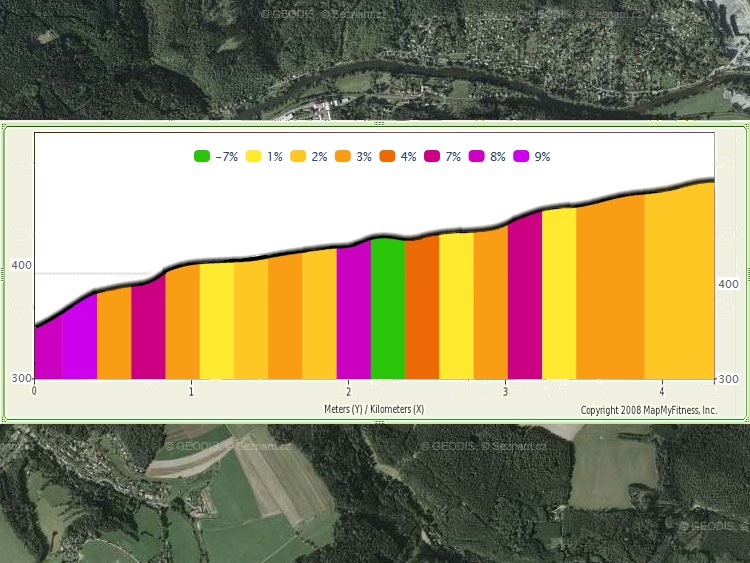Click the green -7% legend swatch
This screenshot has height=563, width=750.
tap(201, 156)
